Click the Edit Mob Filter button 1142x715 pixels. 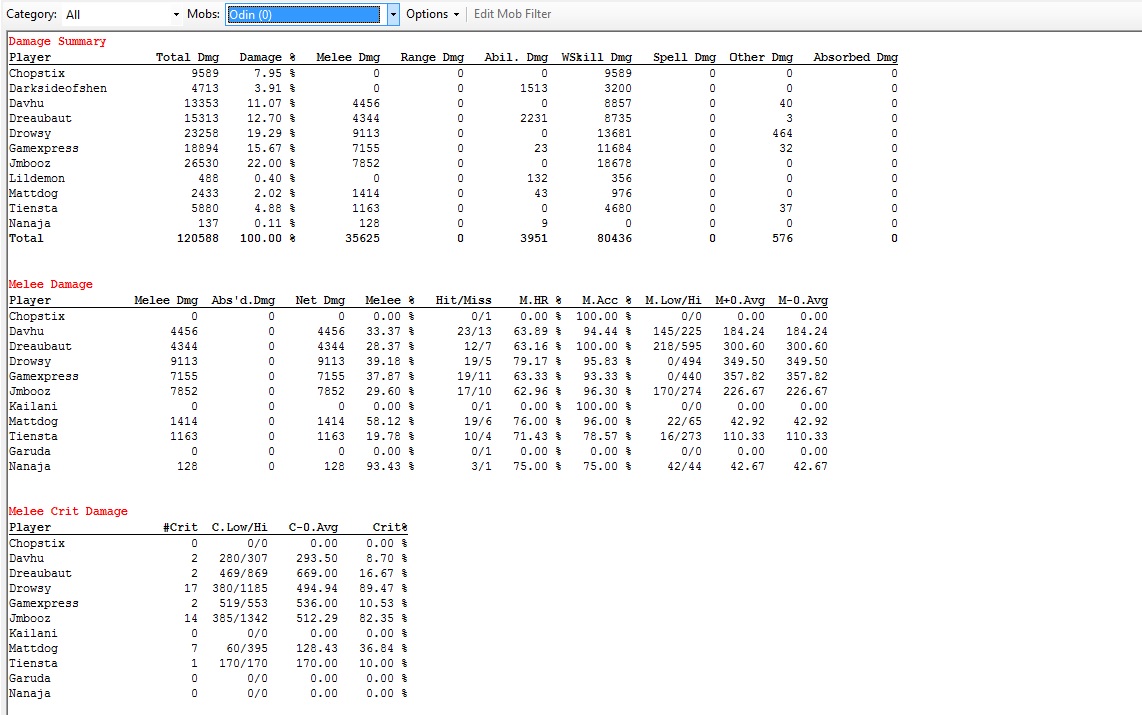(512, 14)
